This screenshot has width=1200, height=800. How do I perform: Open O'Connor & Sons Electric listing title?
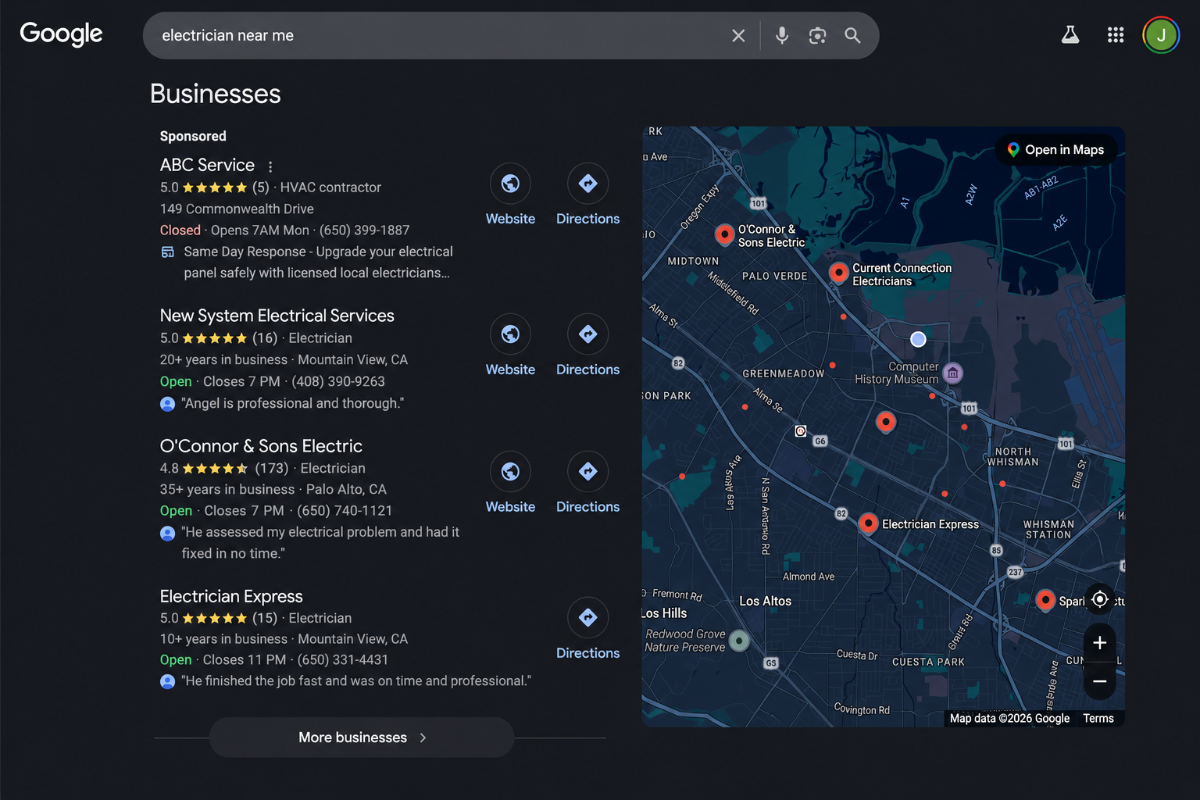click(261, 446)
